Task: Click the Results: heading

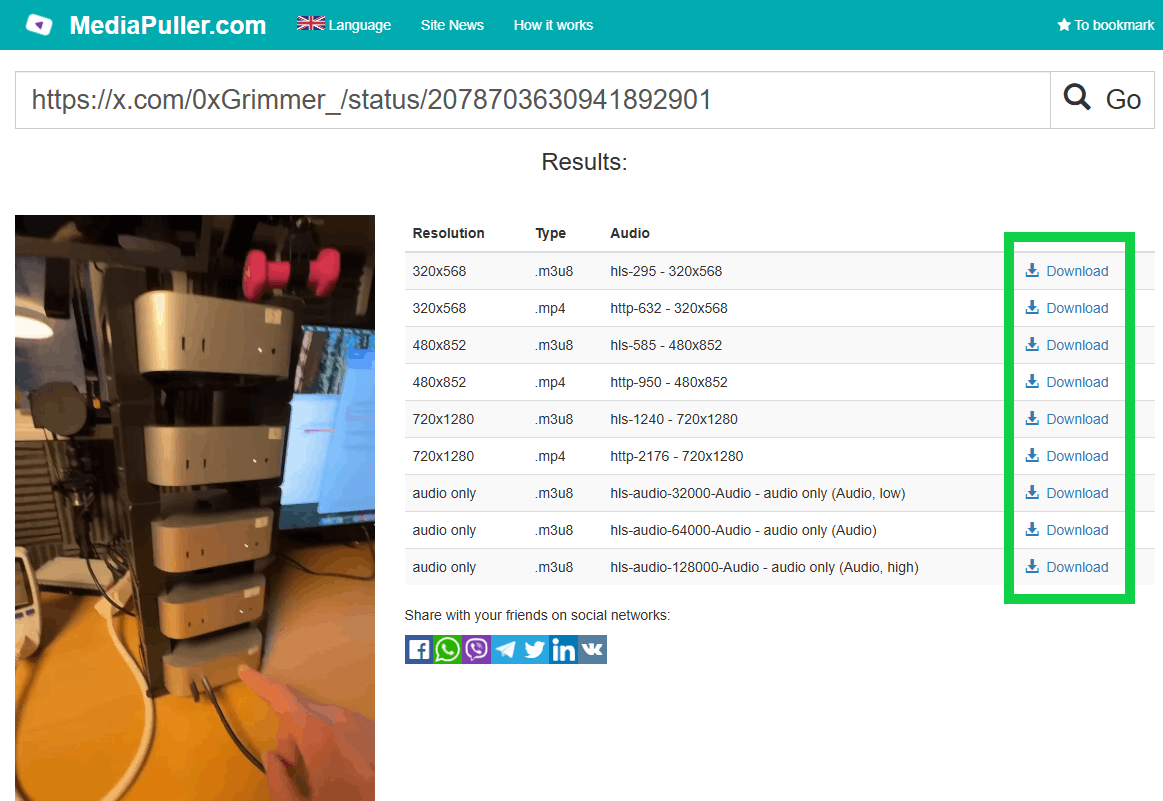Action: [x=584, y=162]
